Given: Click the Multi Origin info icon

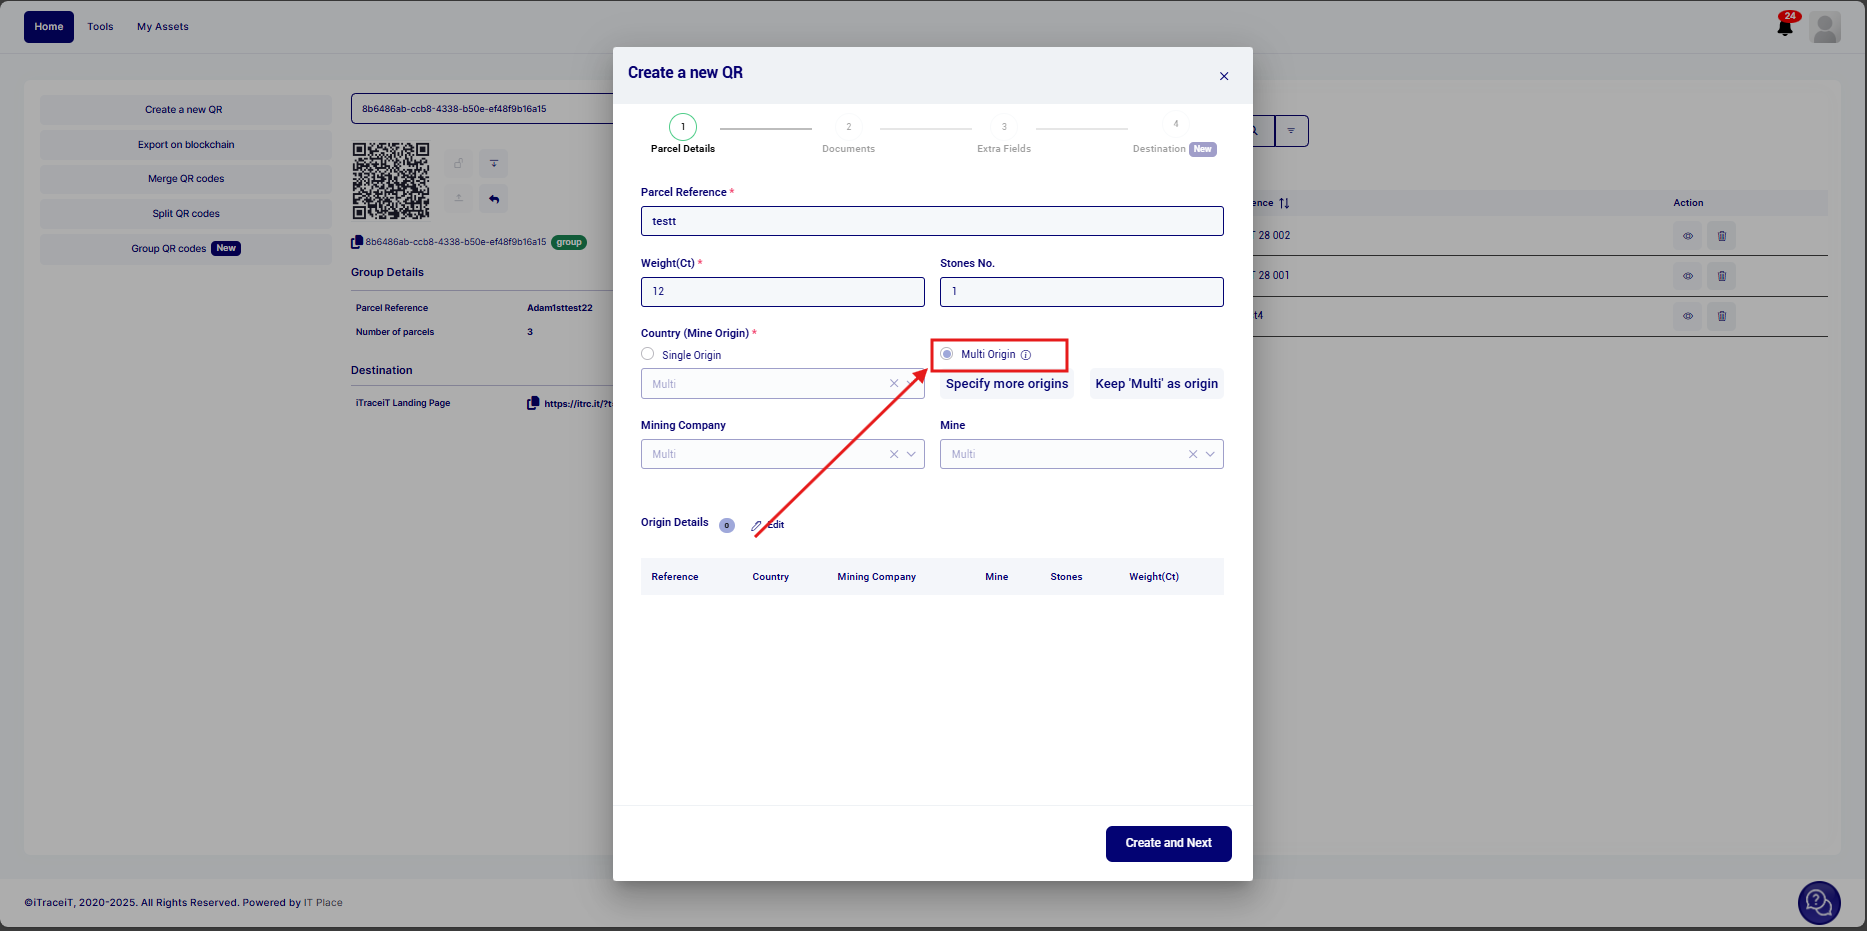Looking at the screenshot, I should click(1026, 355).
